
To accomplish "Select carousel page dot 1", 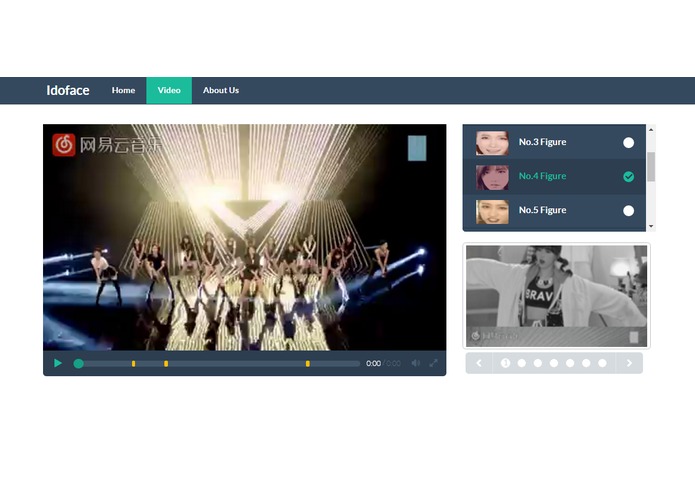I will point(505,363).
